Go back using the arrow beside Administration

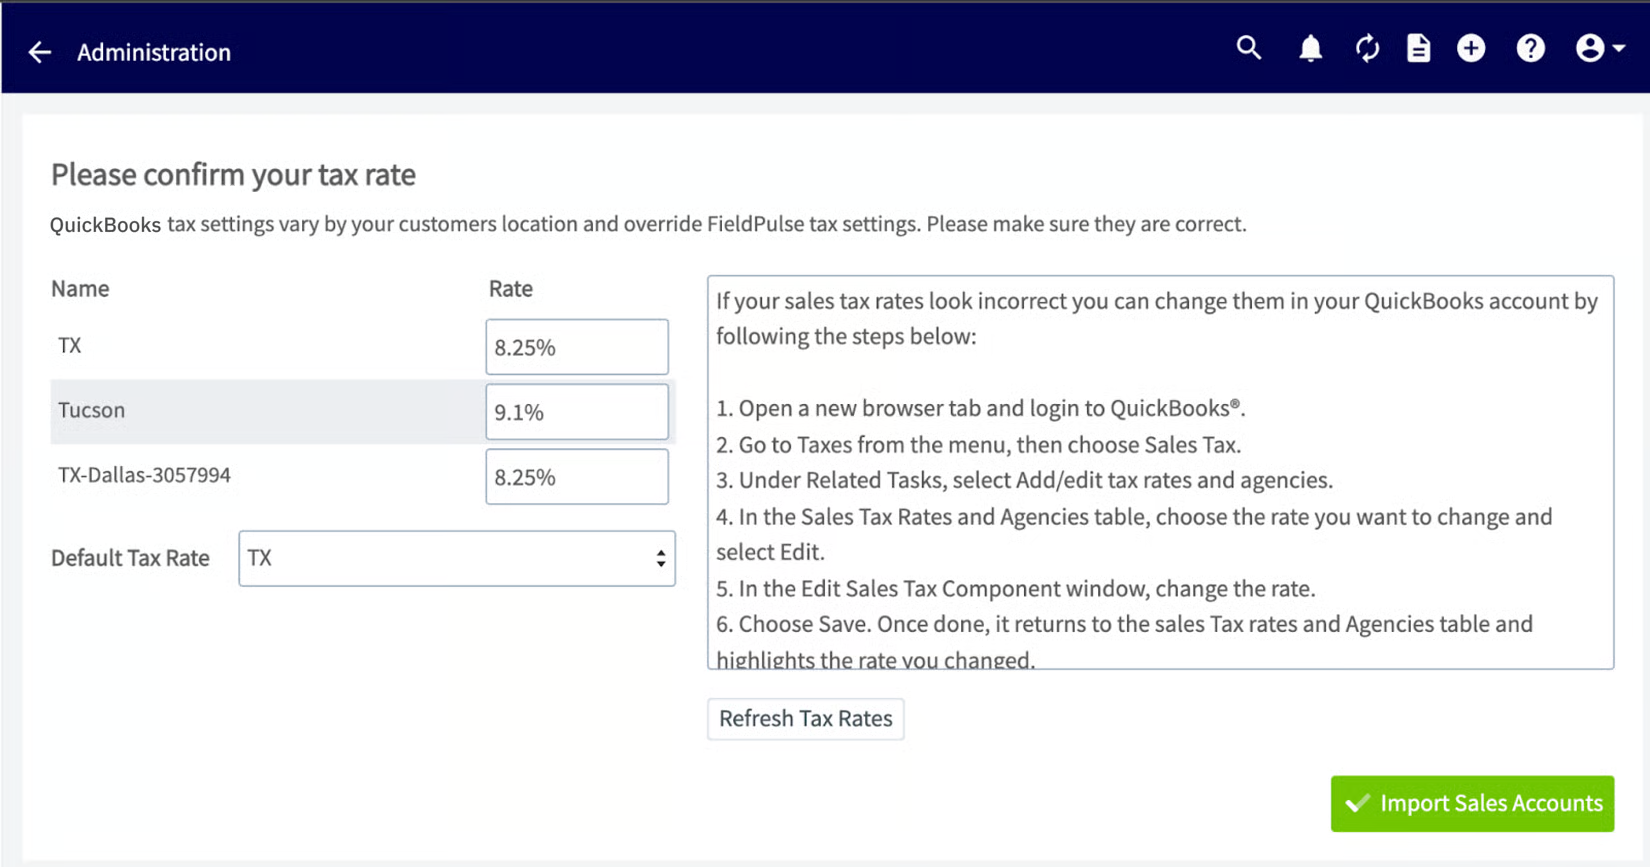tap(40, 52)
